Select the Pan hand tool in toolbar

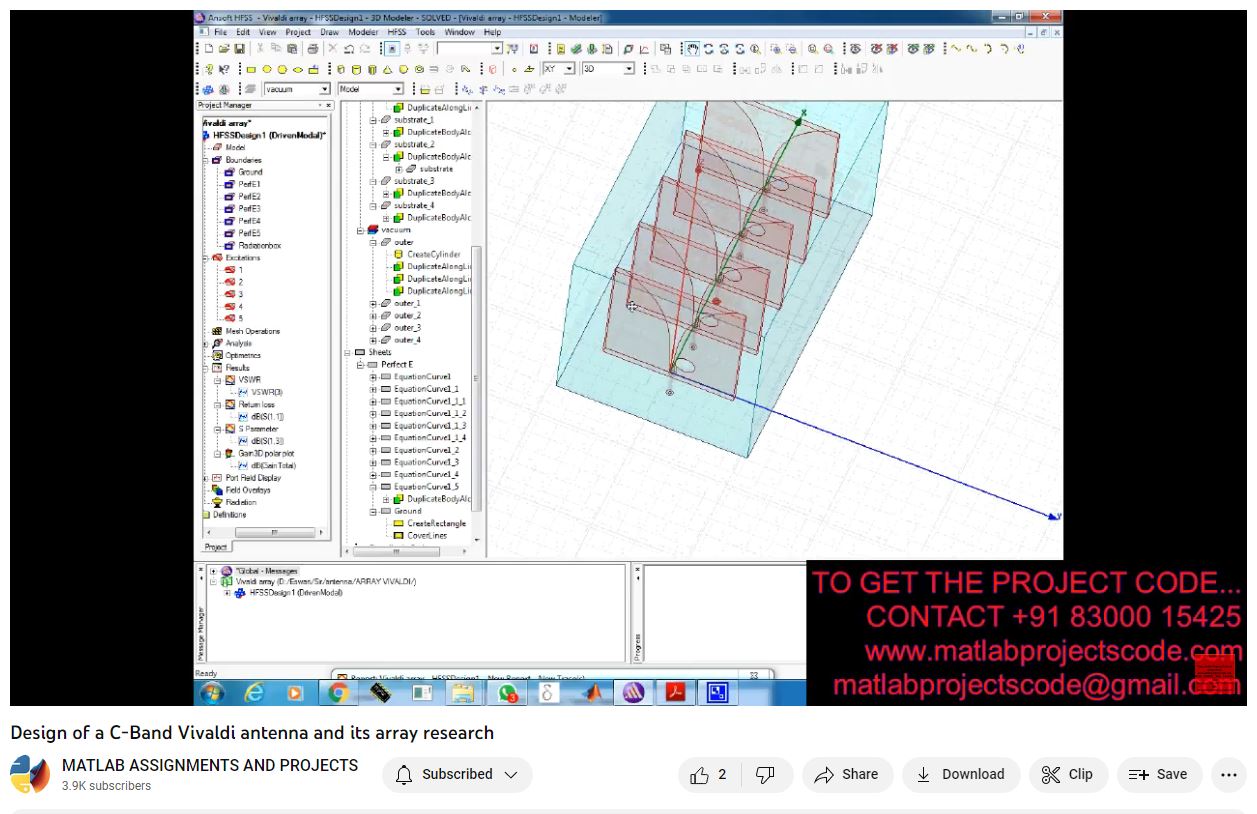coord(691,48)
